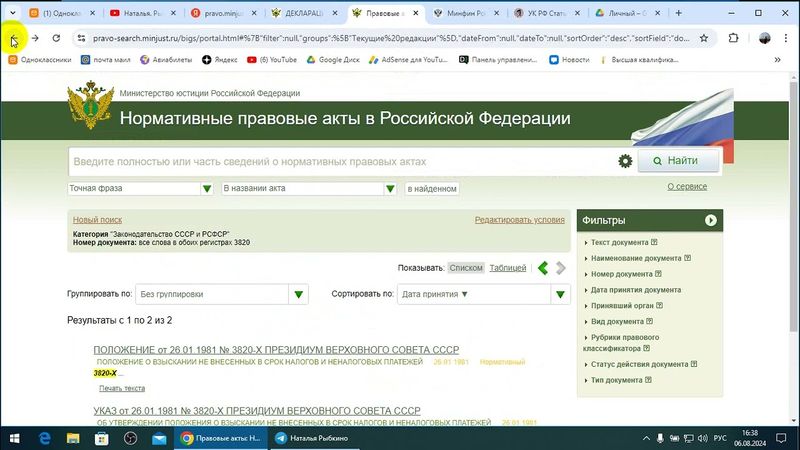The width and height of the screenshot is (800, 450).
Task: Click the Найти search button
Action: click(x=679, y=161)
